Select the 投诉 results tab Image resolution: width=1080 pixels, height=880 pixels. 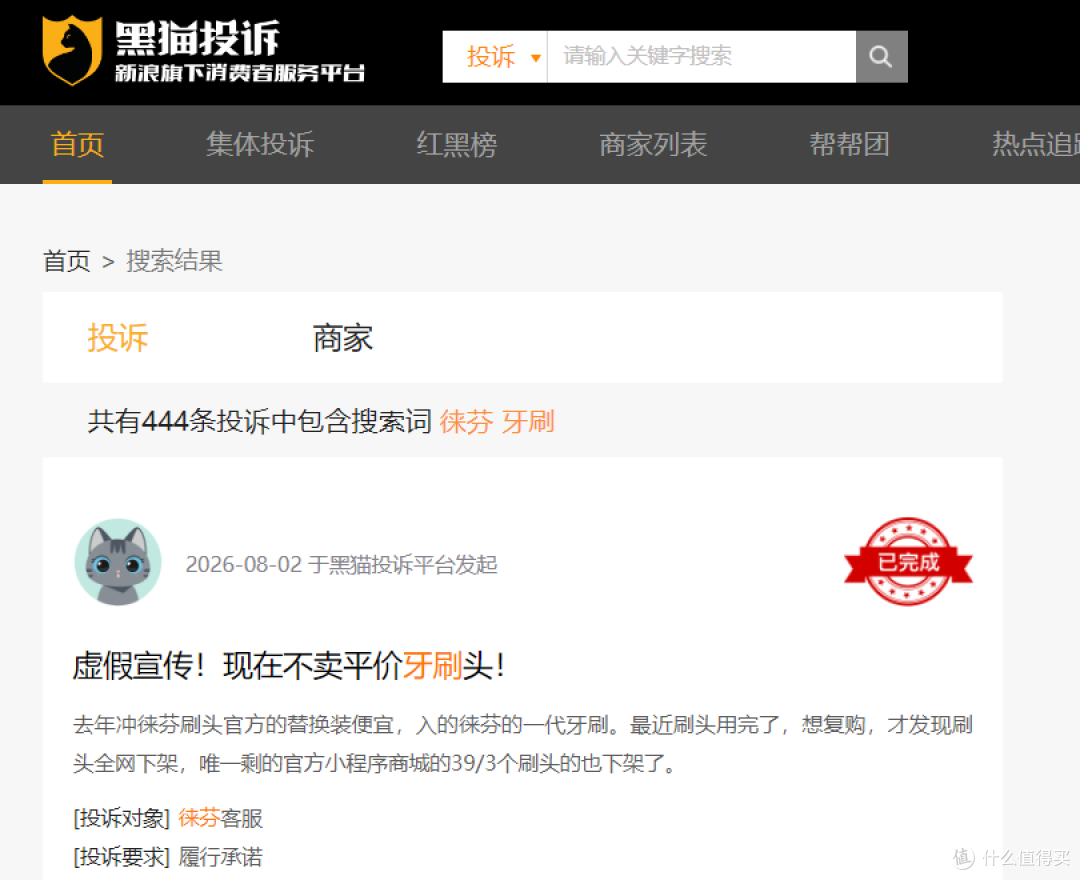click(x=118, y=338)
